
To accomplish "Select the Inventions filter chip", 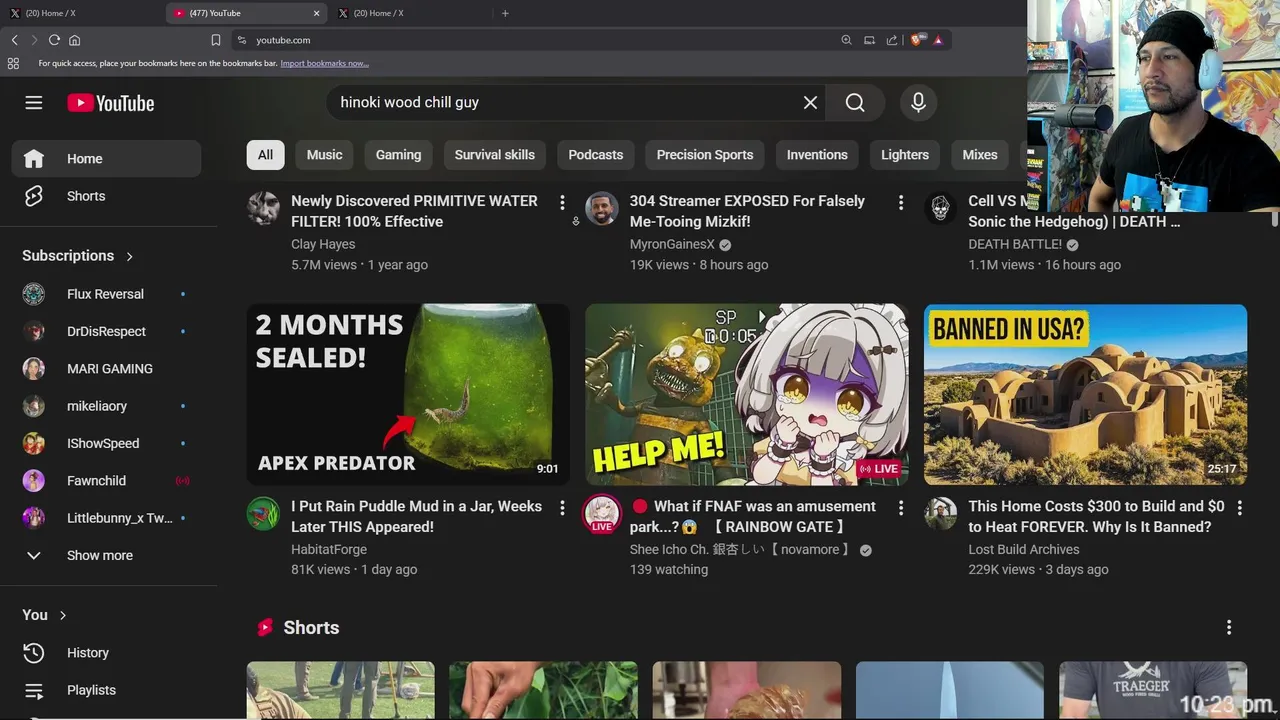I will pos(817,155).
